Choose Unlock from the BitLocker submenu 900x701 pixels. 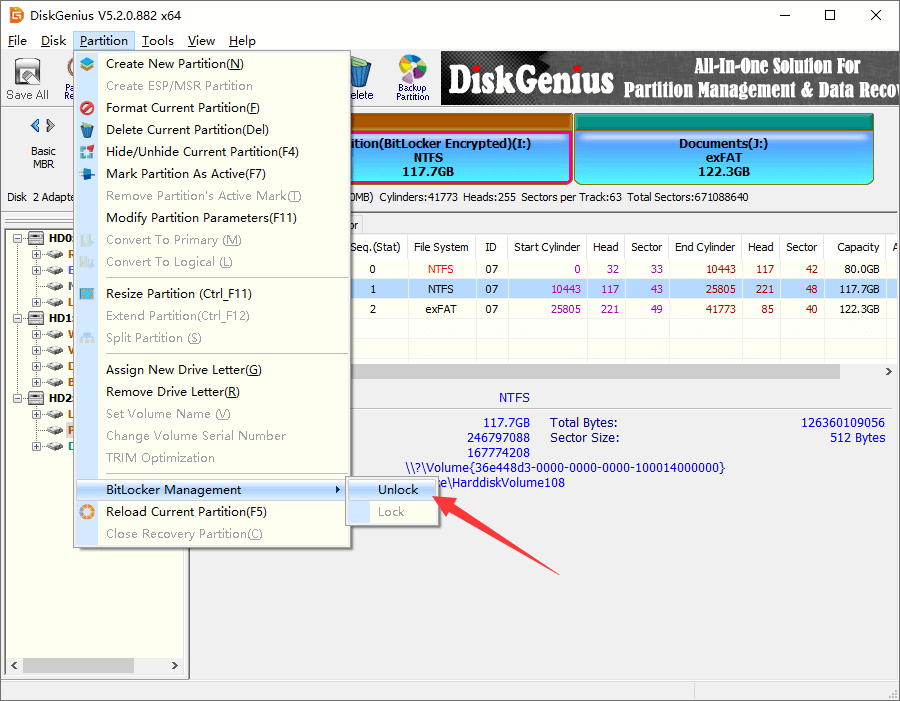tap(398, 490)
